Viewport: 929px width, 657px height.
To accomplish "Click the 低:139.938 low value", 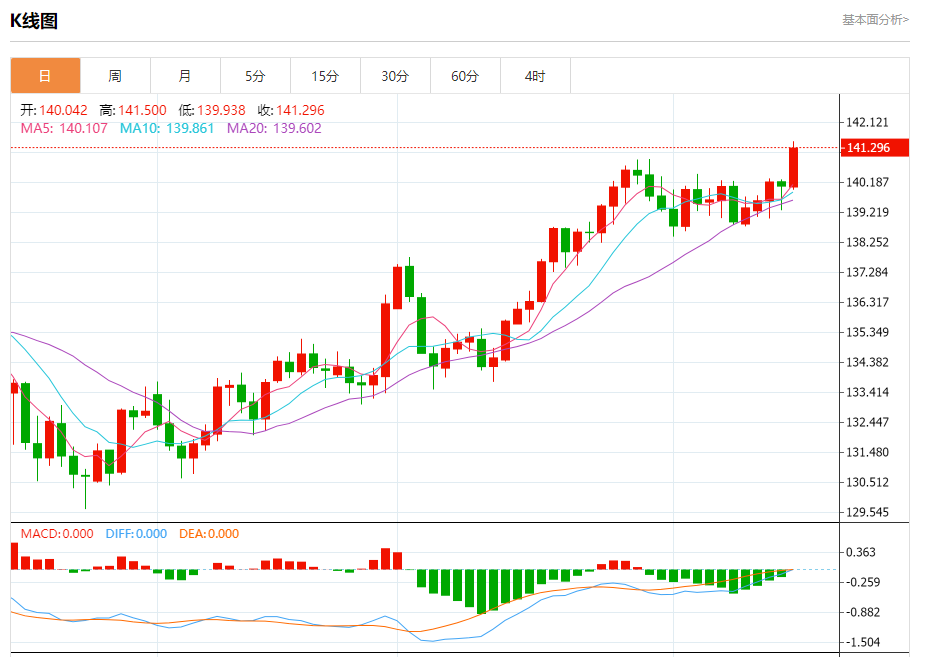I will click(212, 110).
